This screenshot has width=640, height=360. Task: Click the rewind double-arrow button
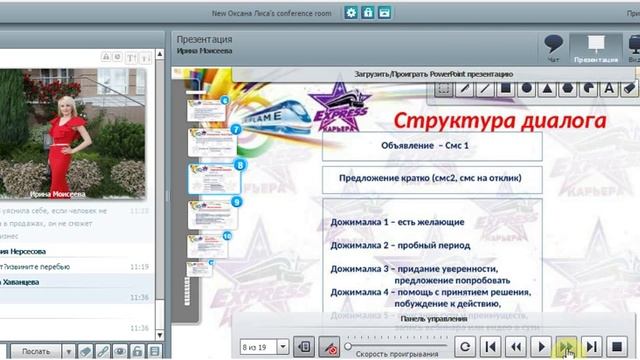point(516,347)
